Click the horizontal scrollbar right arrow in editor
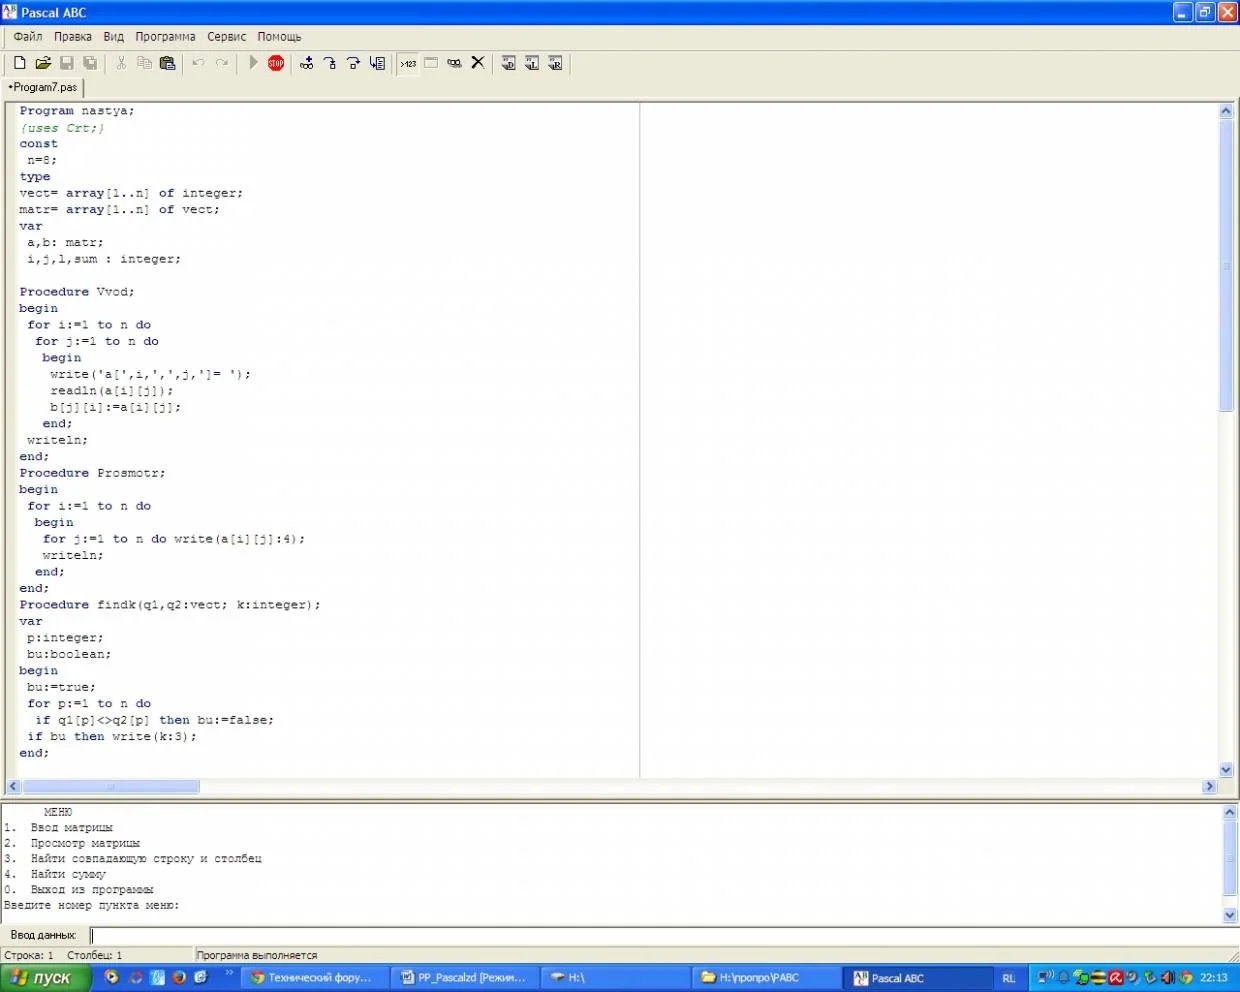 tap(1209, 787)
